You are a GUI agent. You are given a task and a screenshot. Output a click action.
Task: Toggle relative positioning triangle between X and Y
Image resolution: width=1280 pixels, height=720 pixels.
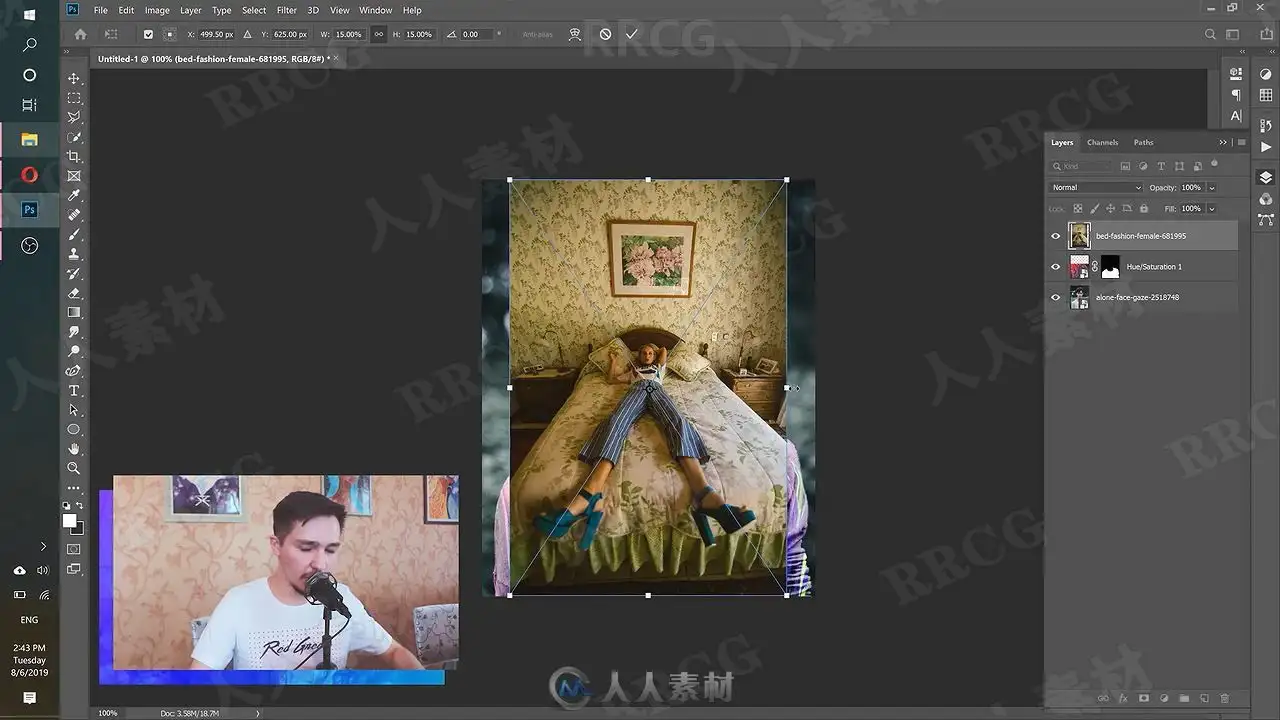(248, 34)
